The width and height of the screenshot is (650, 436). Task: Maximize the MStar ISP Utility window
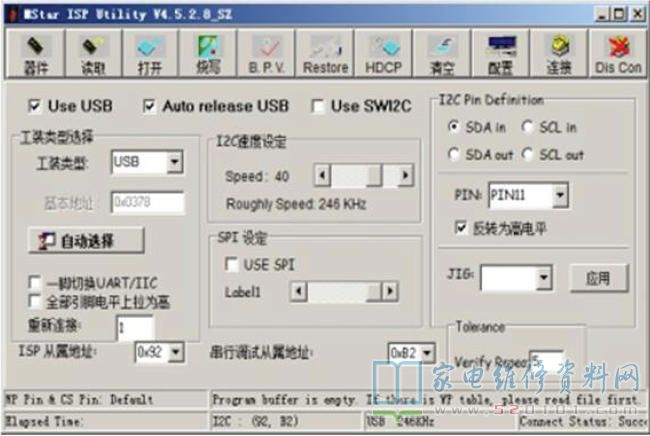pos(619,15)
